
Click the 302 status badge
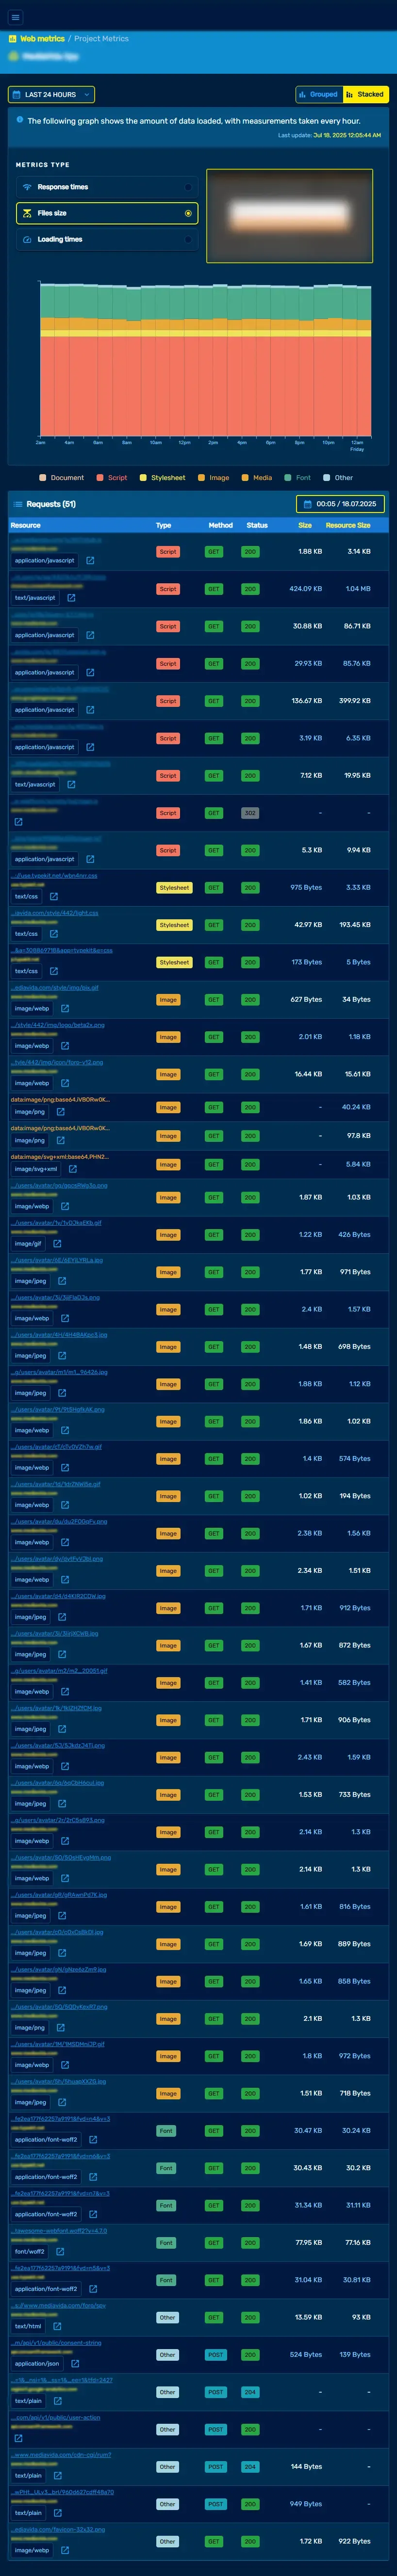[x=250, y=813]
